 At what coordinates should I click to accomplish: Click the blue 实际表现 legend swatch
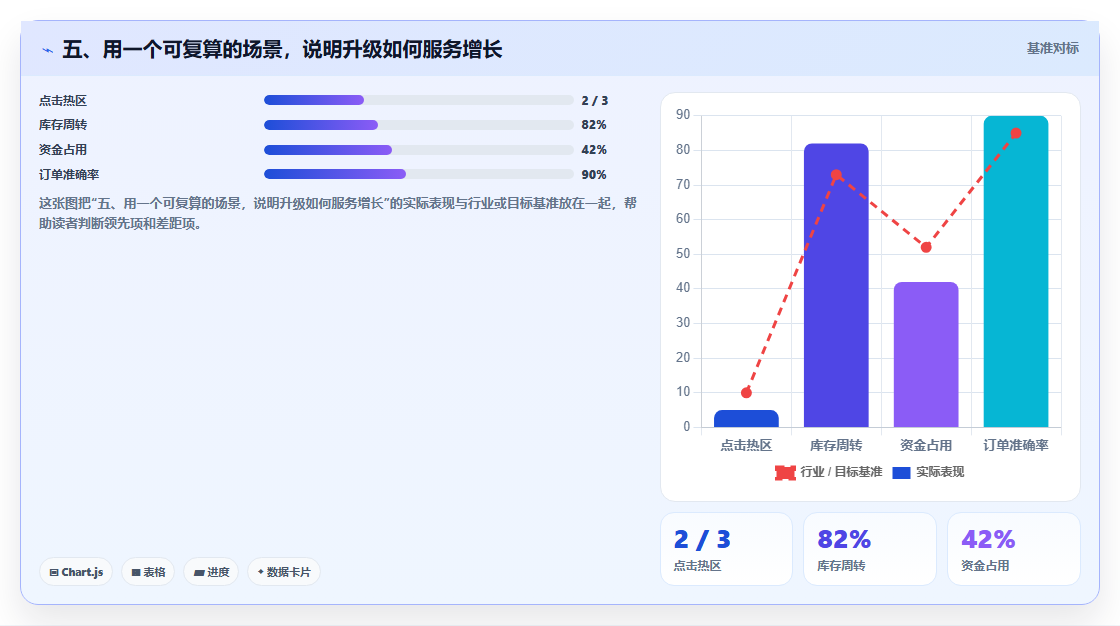tap(901, 472)
